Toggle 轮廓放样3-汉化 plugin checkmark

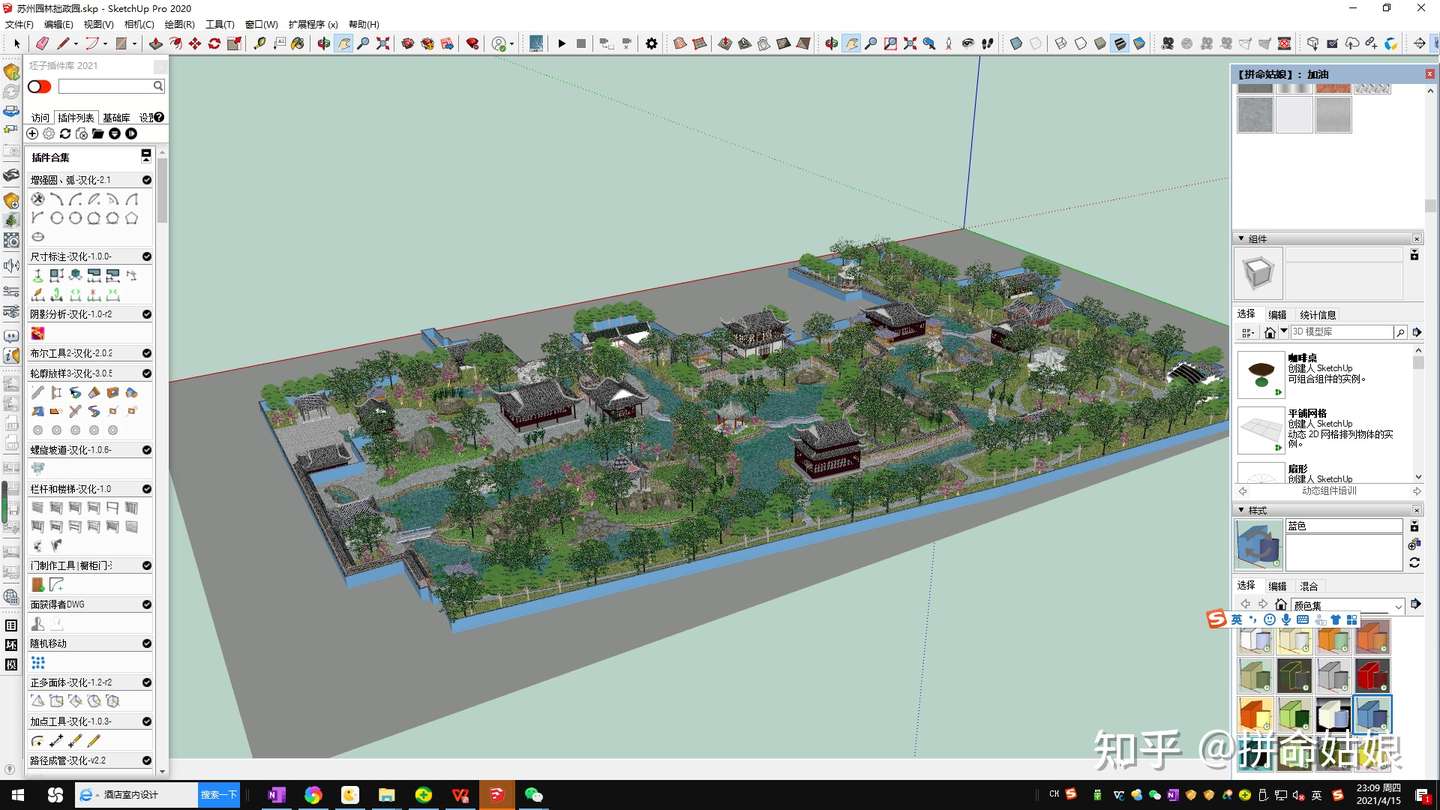click(x=147, y=373)
